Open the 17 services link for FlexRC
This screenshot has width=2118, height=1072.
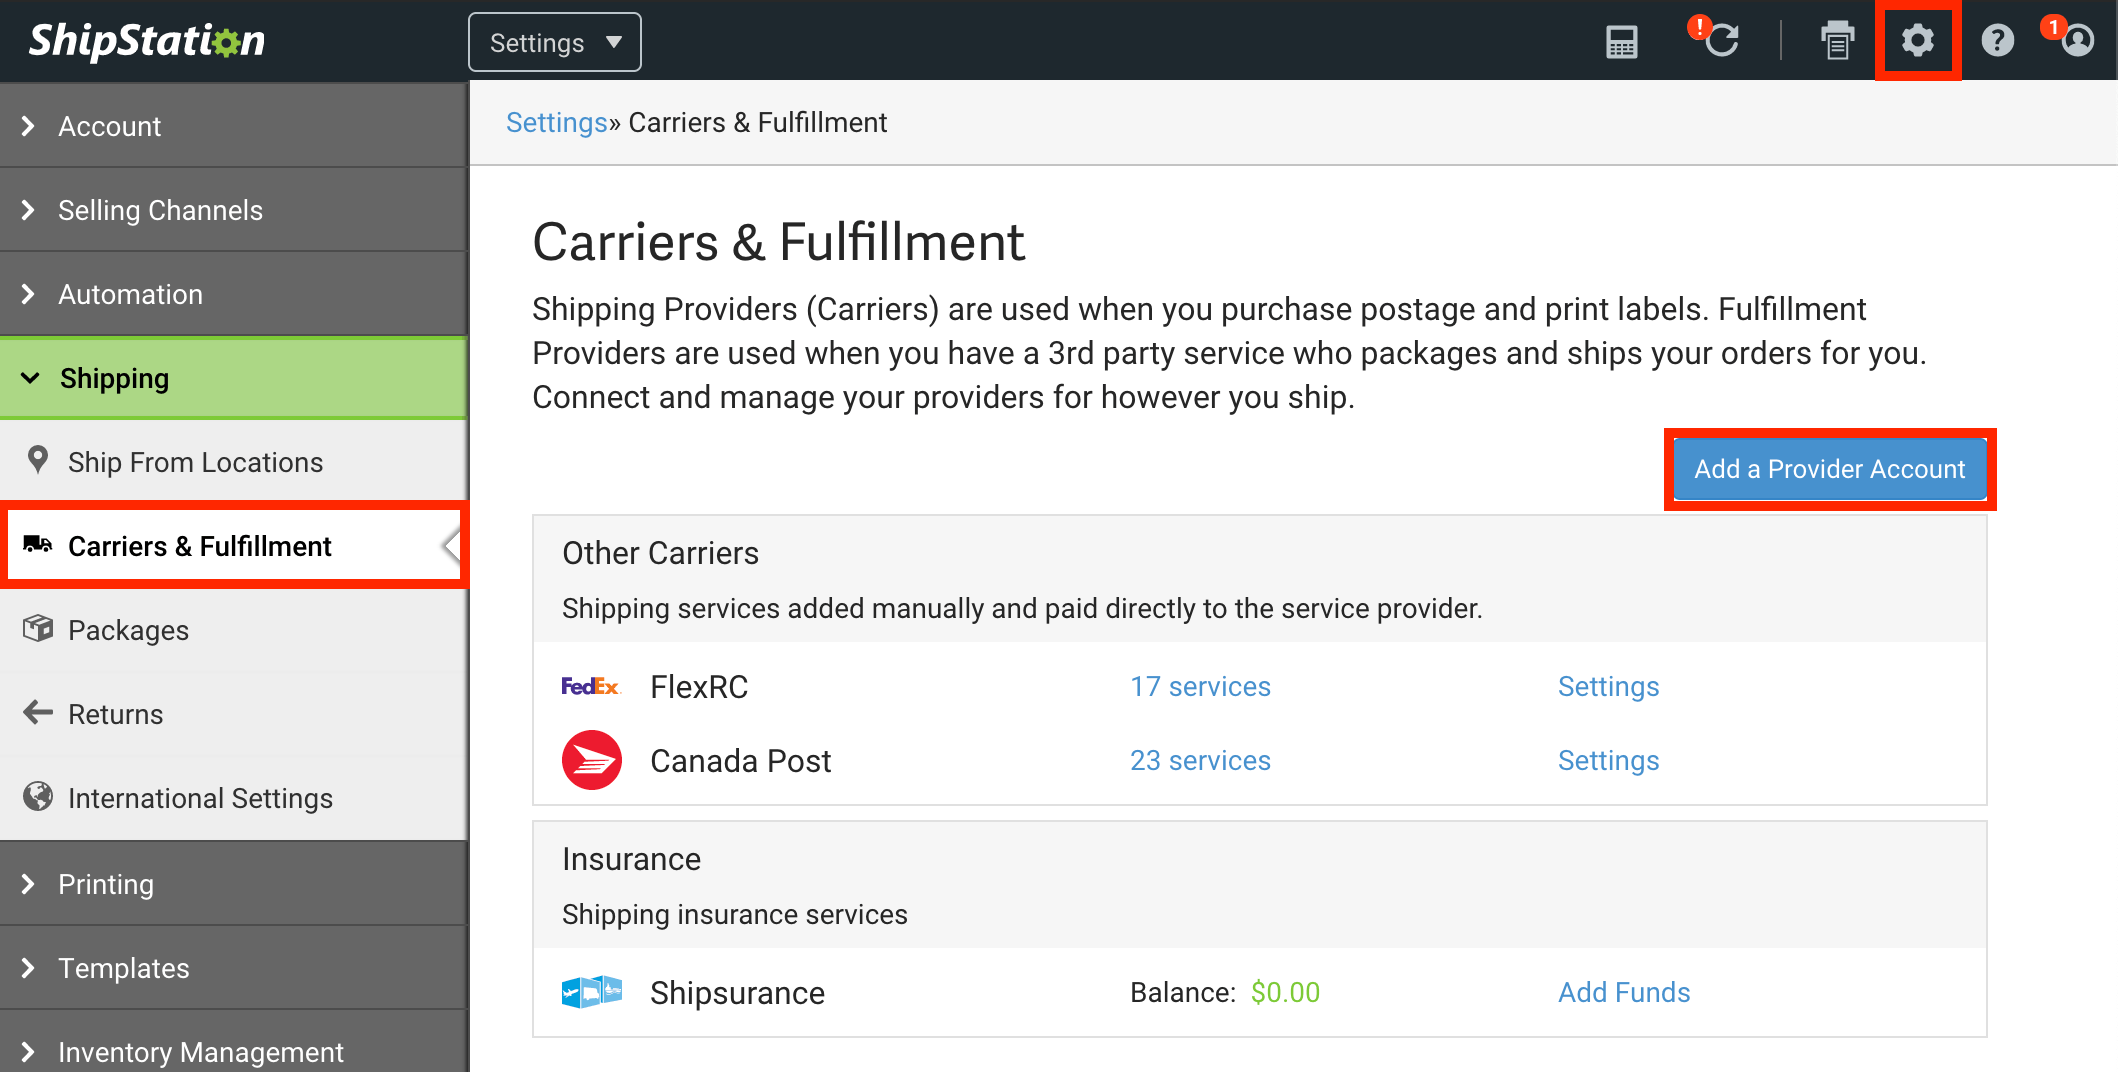[1200, 687]
